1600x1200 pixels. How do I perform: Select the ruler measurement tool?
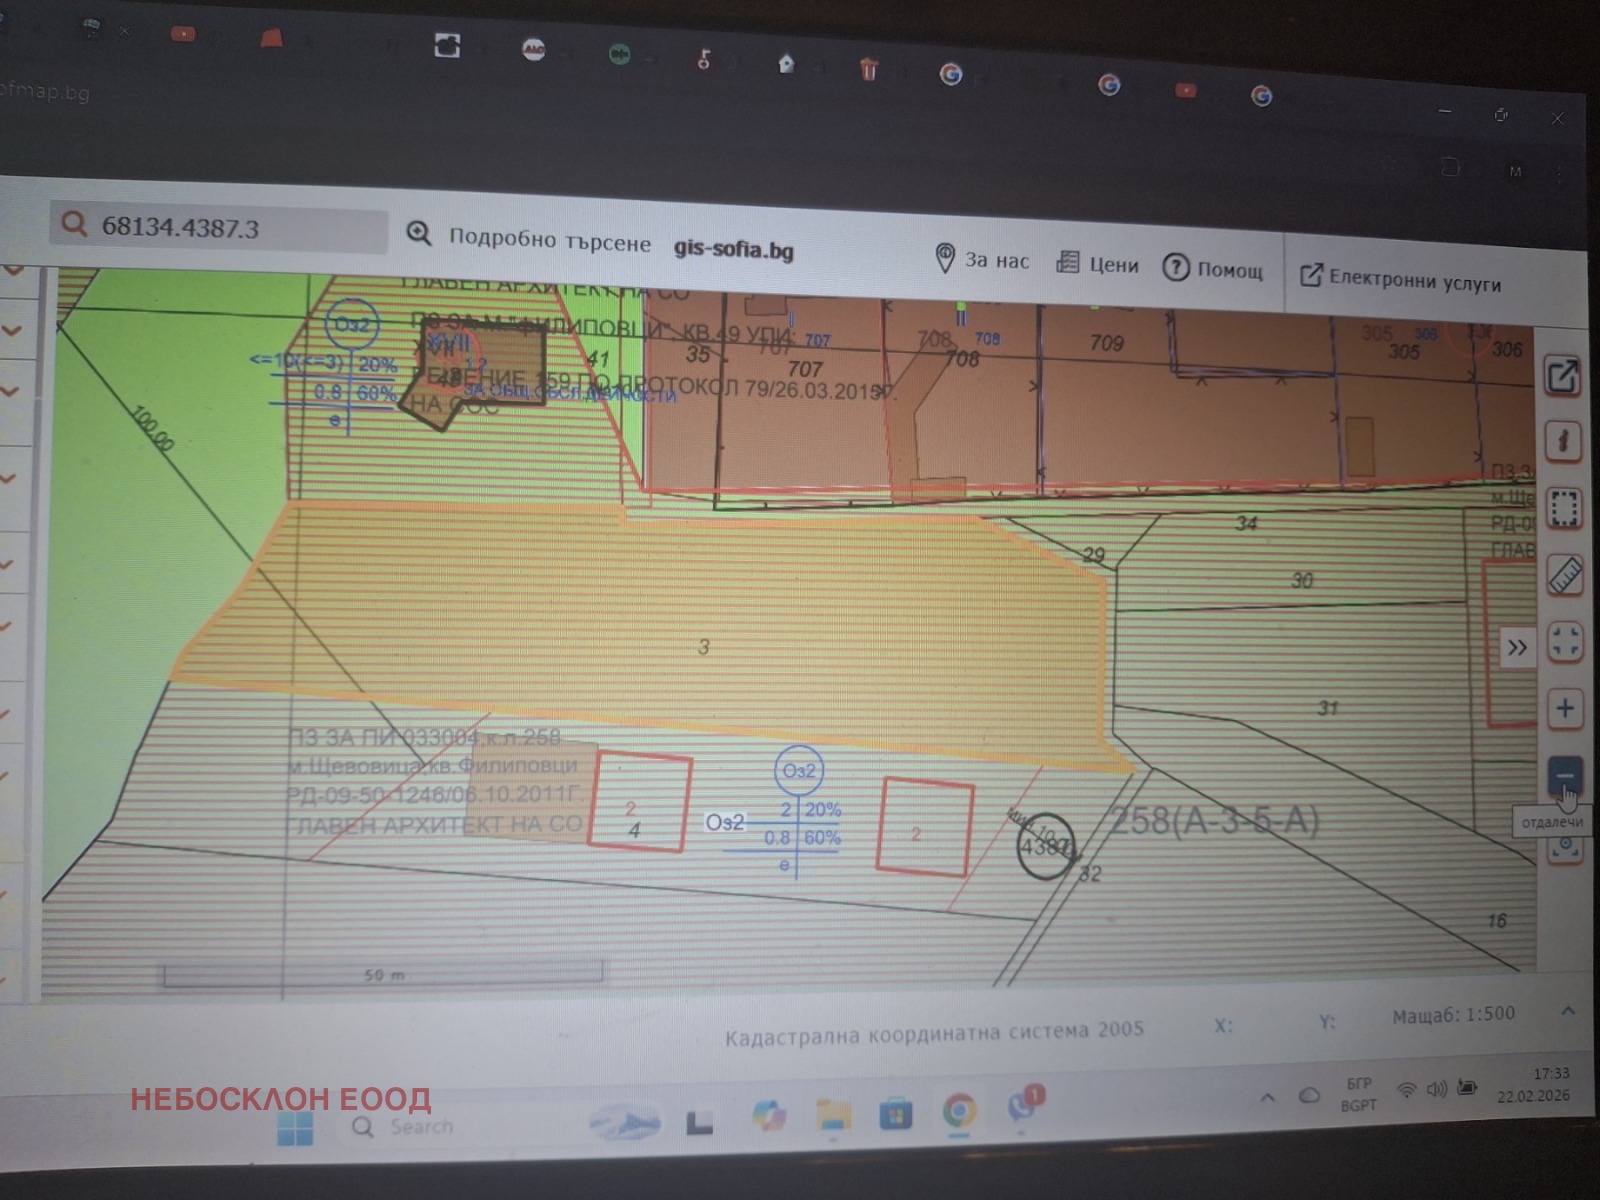coord(1565,576)
